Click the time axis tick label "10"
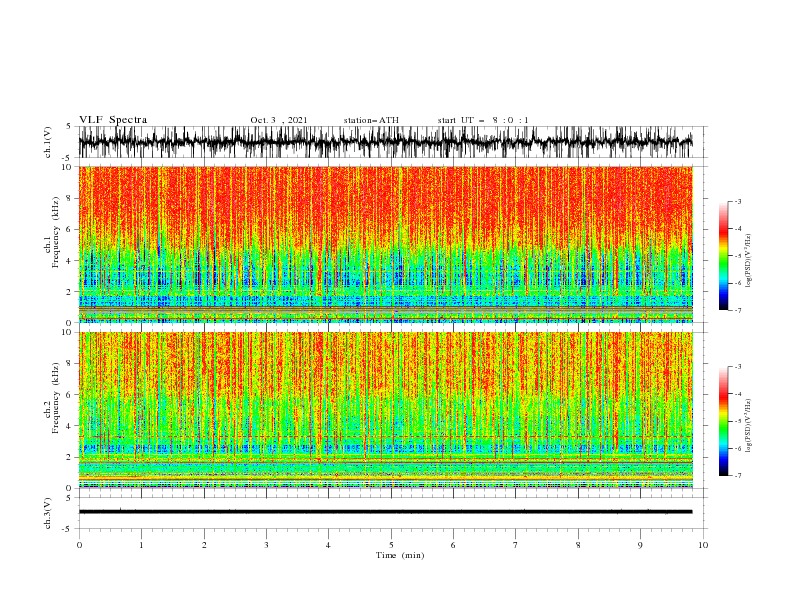This screenshot has height=612, width=792. [x=703, y=545]
